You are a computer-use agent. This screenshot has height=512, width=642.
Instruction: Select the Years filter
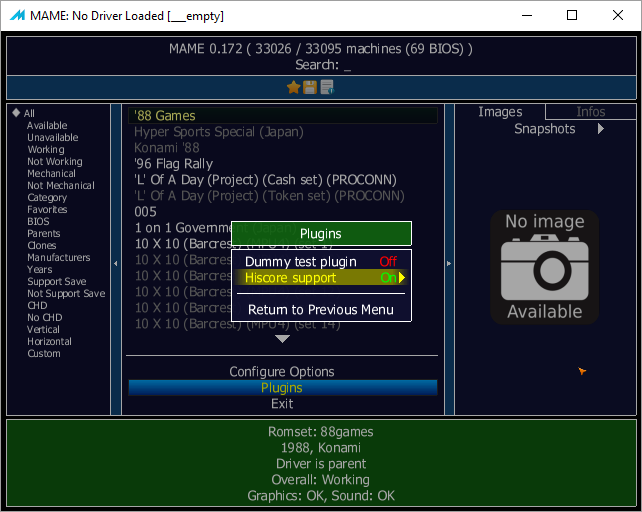40,270
